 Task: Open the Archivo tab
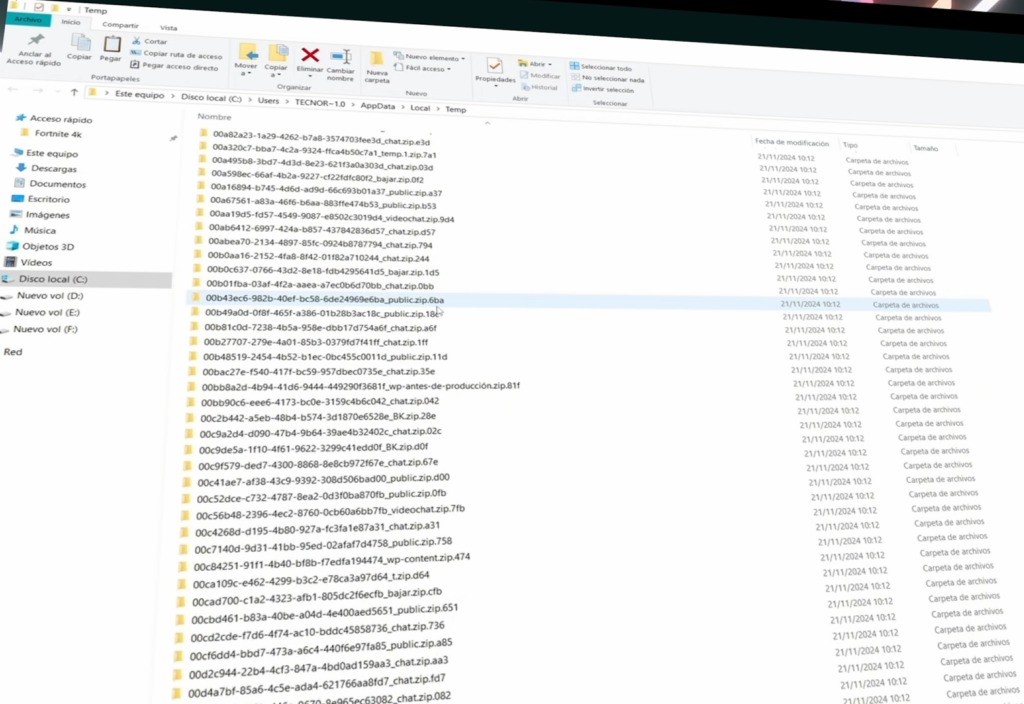[x=28, y=20]
